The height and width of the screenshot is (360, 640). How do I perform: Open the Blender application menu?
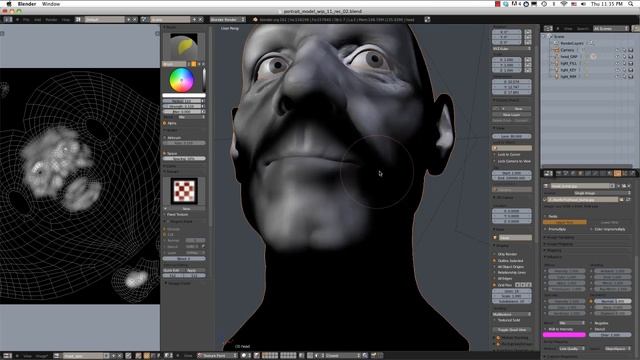27,4
